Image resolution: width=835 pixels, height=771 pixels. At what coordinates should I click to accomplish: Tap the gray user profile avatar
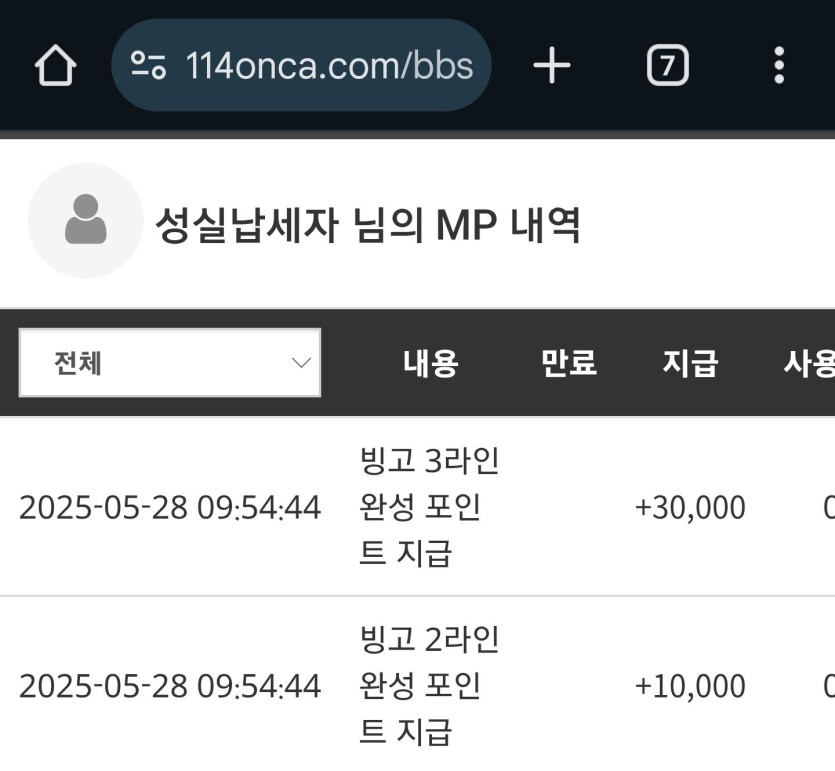click(x=86, y=220)
